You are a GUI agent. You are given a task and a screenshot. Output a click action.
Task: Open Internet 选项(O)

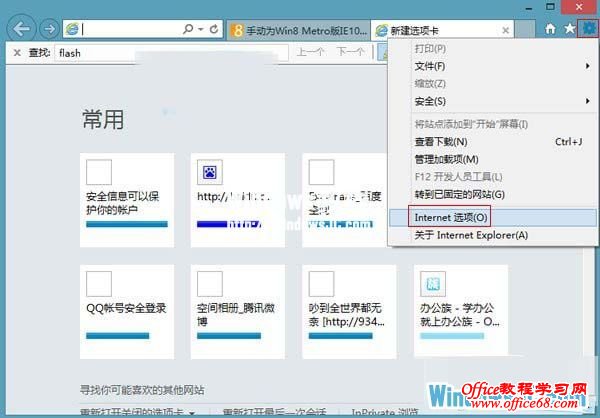click(x=492, y=217)
